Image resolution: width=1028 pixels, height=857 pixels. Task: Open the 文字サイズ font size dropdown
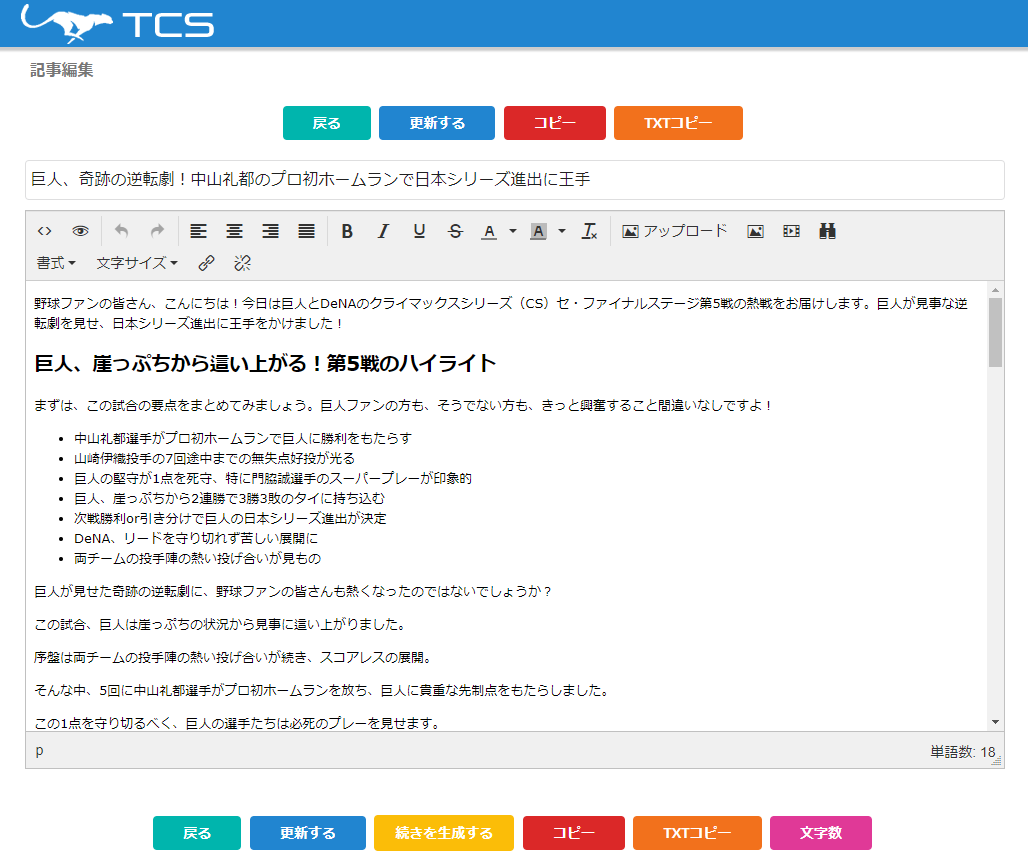pyautogui.click(x=137, y=263)
